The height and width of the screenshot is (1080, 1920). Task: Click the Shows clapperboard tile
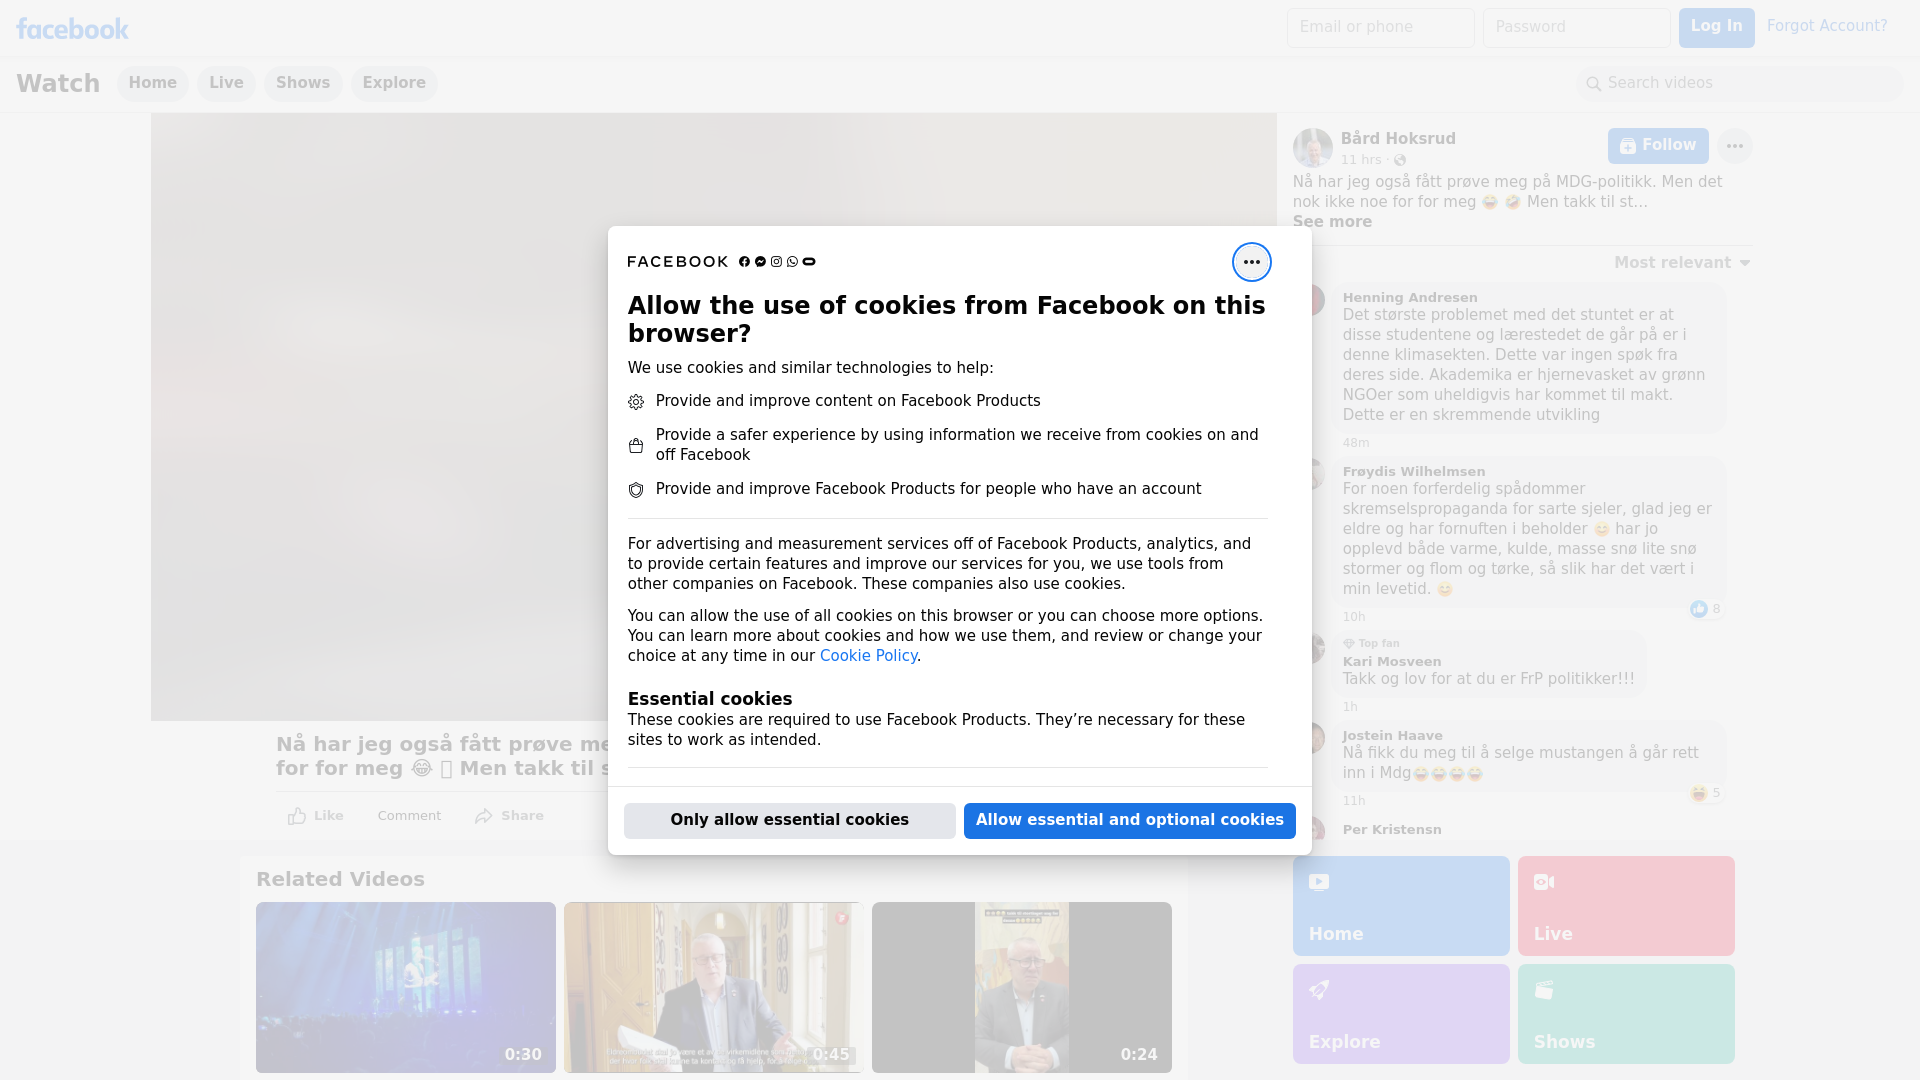pos(1625,1013)
